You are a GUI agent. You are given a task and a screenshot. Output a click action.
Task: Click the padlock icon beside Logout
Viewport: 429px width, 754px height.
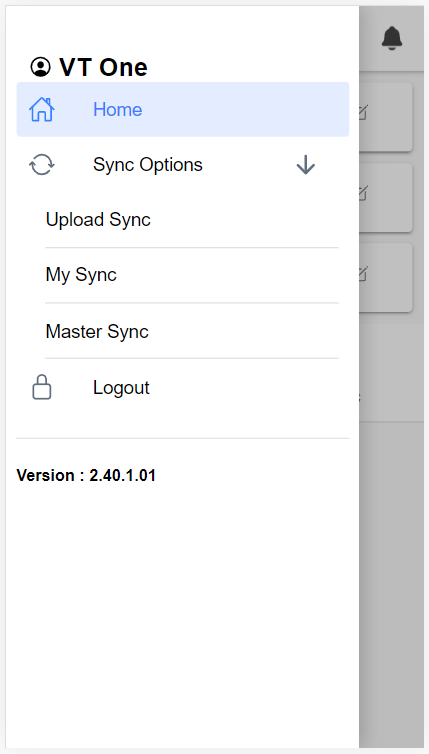pyautogui.click(x=42, y=387)
